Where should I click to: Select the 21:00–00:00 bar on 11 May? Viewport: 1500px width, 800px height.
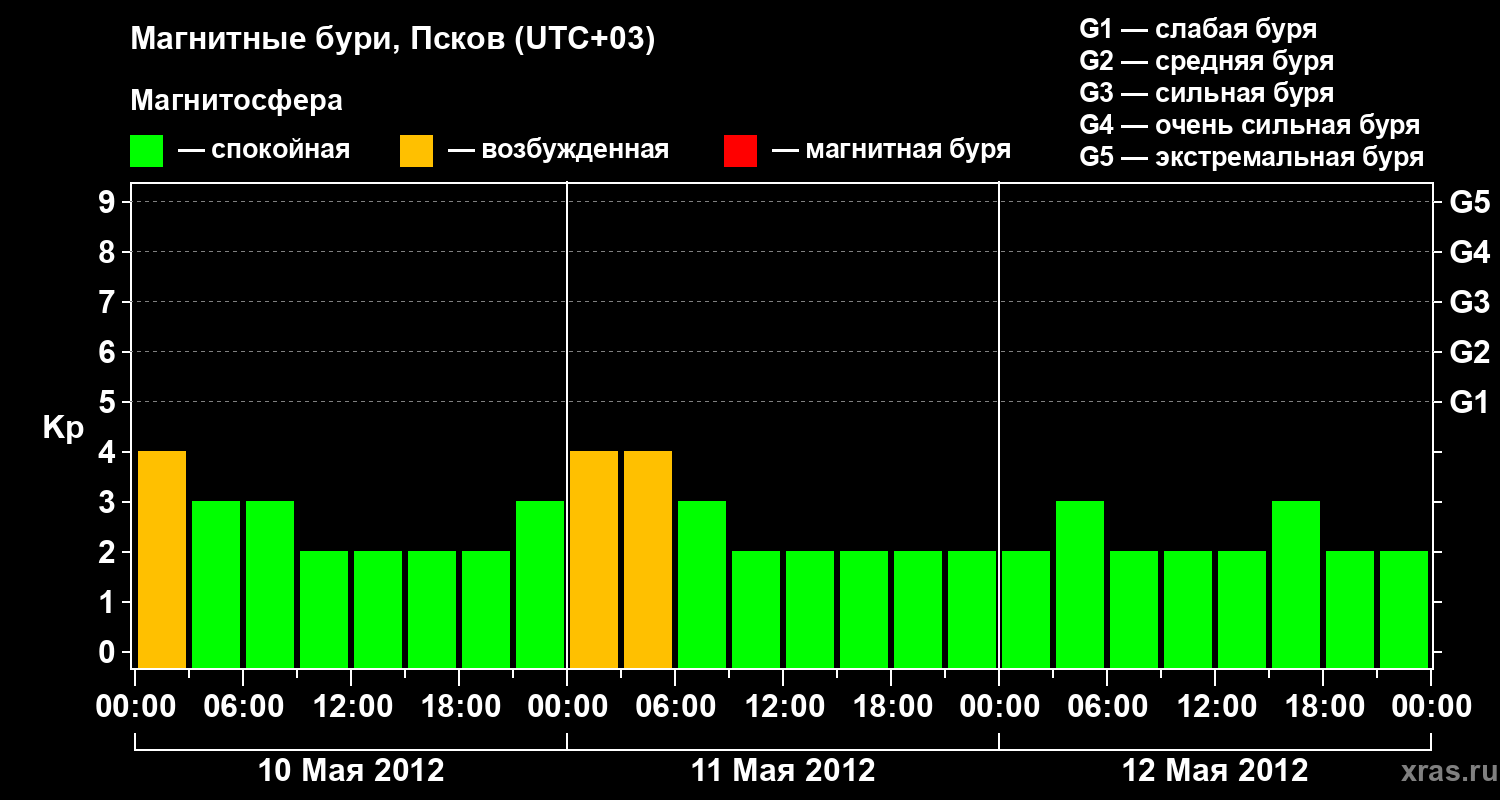point(972,609)
